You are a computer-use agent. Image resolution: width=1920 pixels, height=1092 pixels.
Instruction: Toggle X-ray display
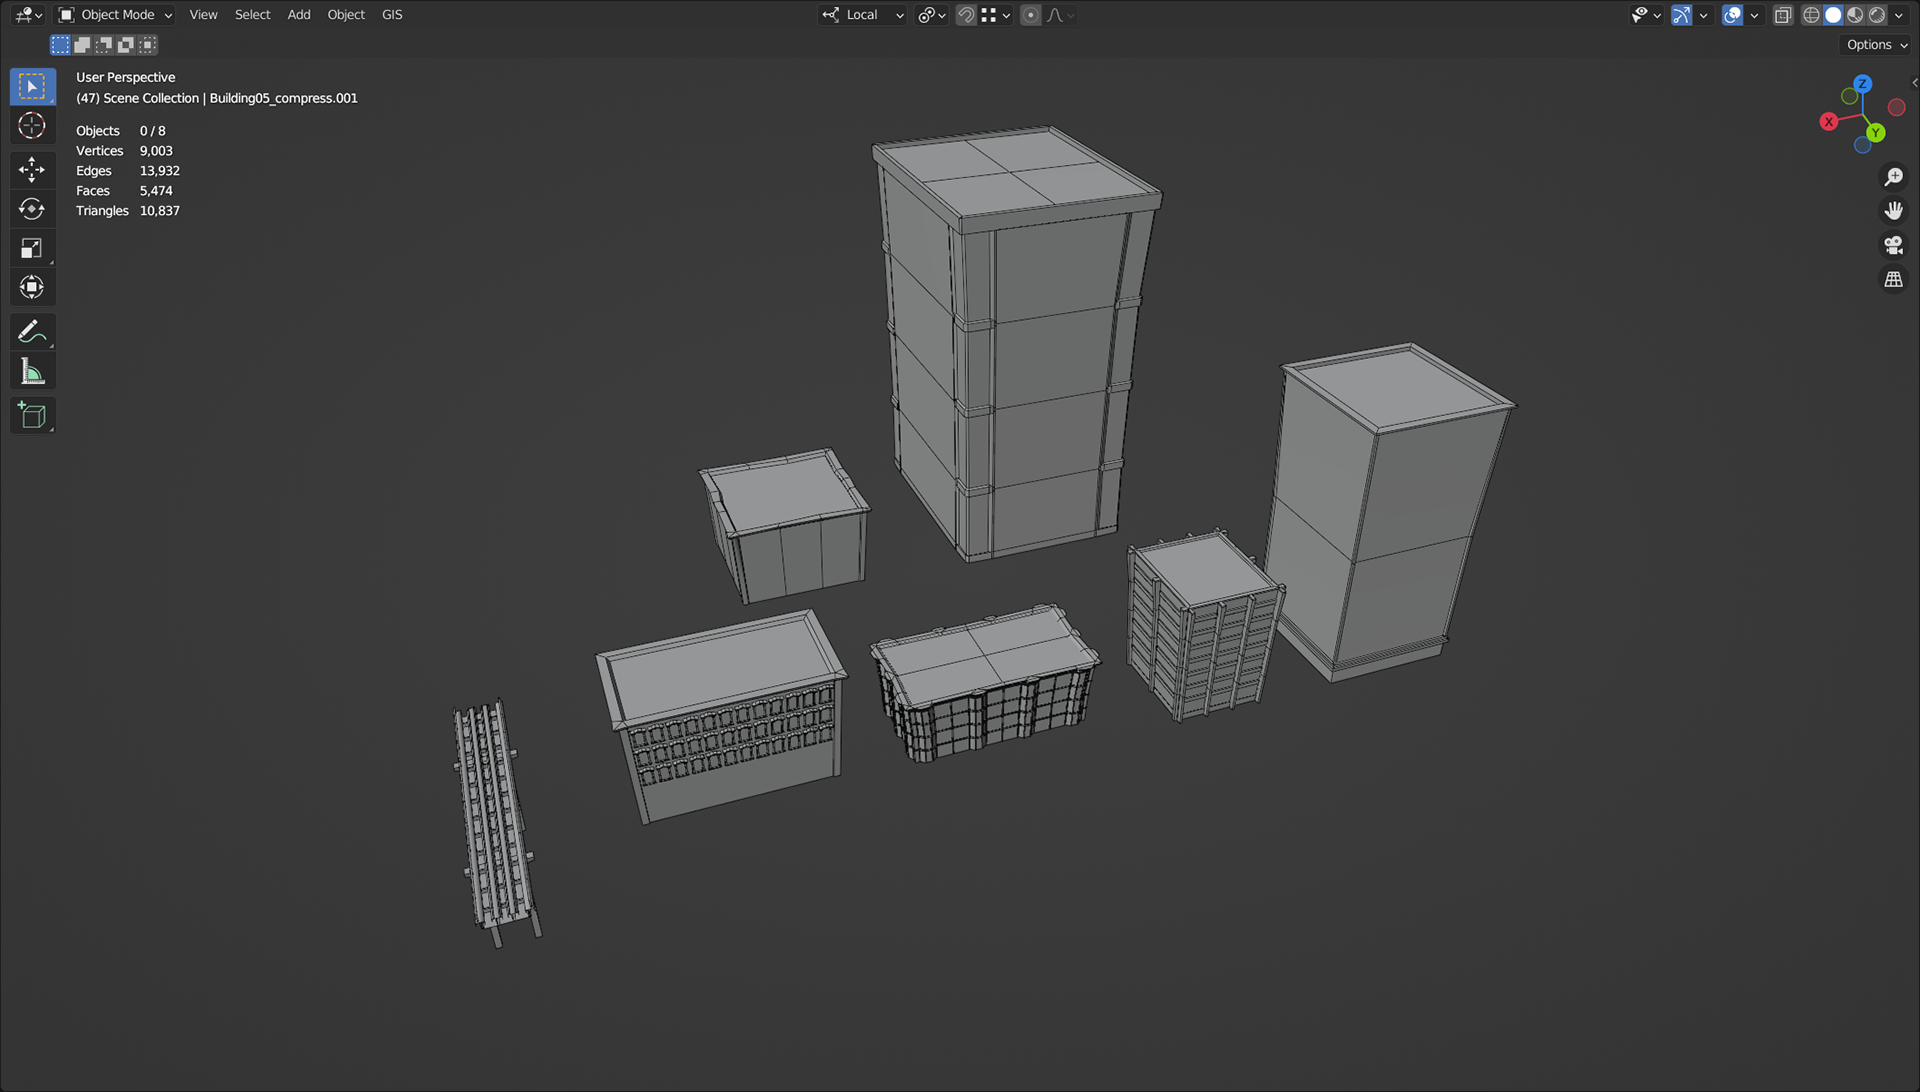pos(1782,15)
